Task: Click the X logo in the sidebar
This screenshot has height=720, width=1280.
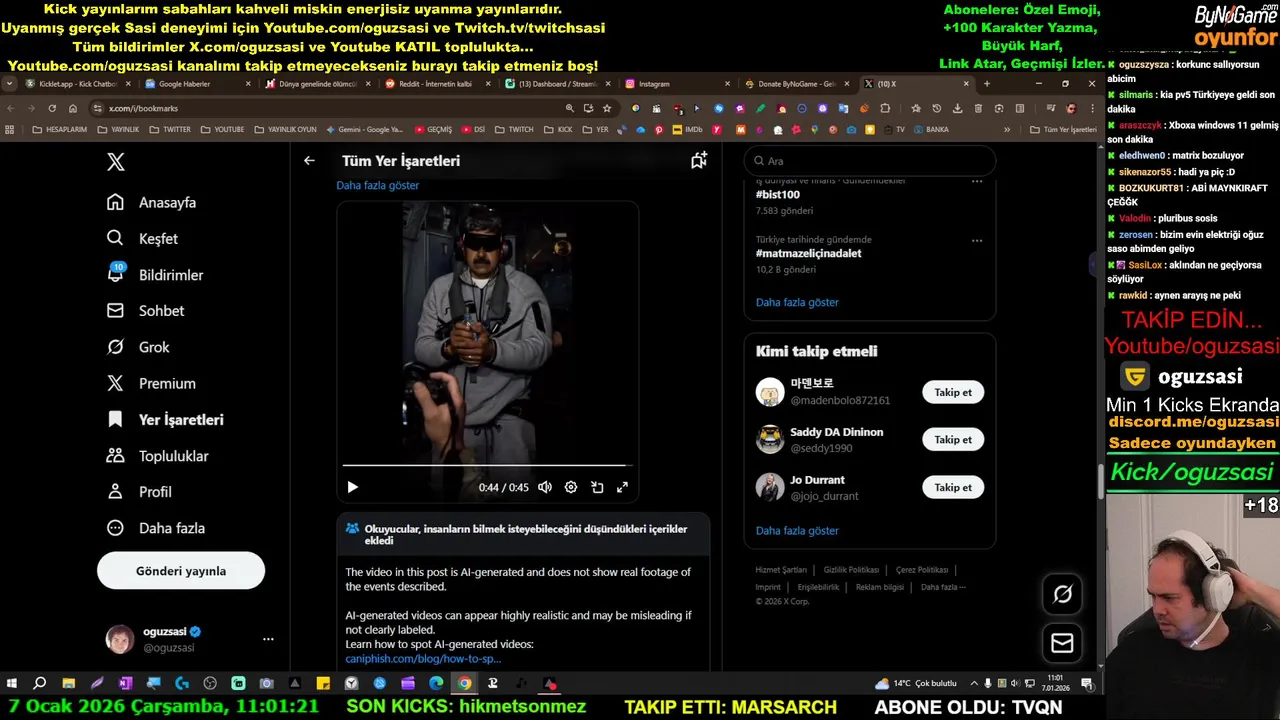Action: (x=116, y=162)
